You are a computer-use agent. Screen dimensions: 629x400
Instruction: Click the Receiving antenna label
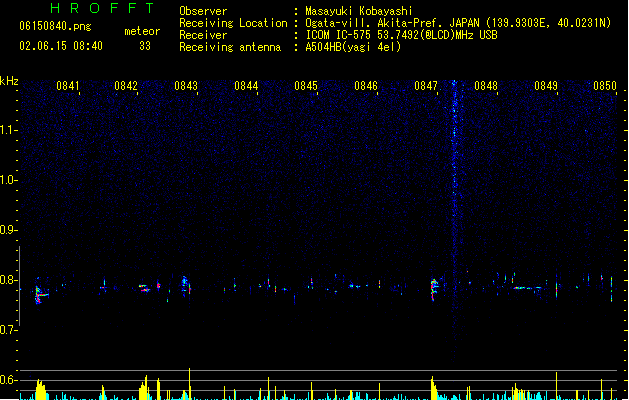pos(230,47)
